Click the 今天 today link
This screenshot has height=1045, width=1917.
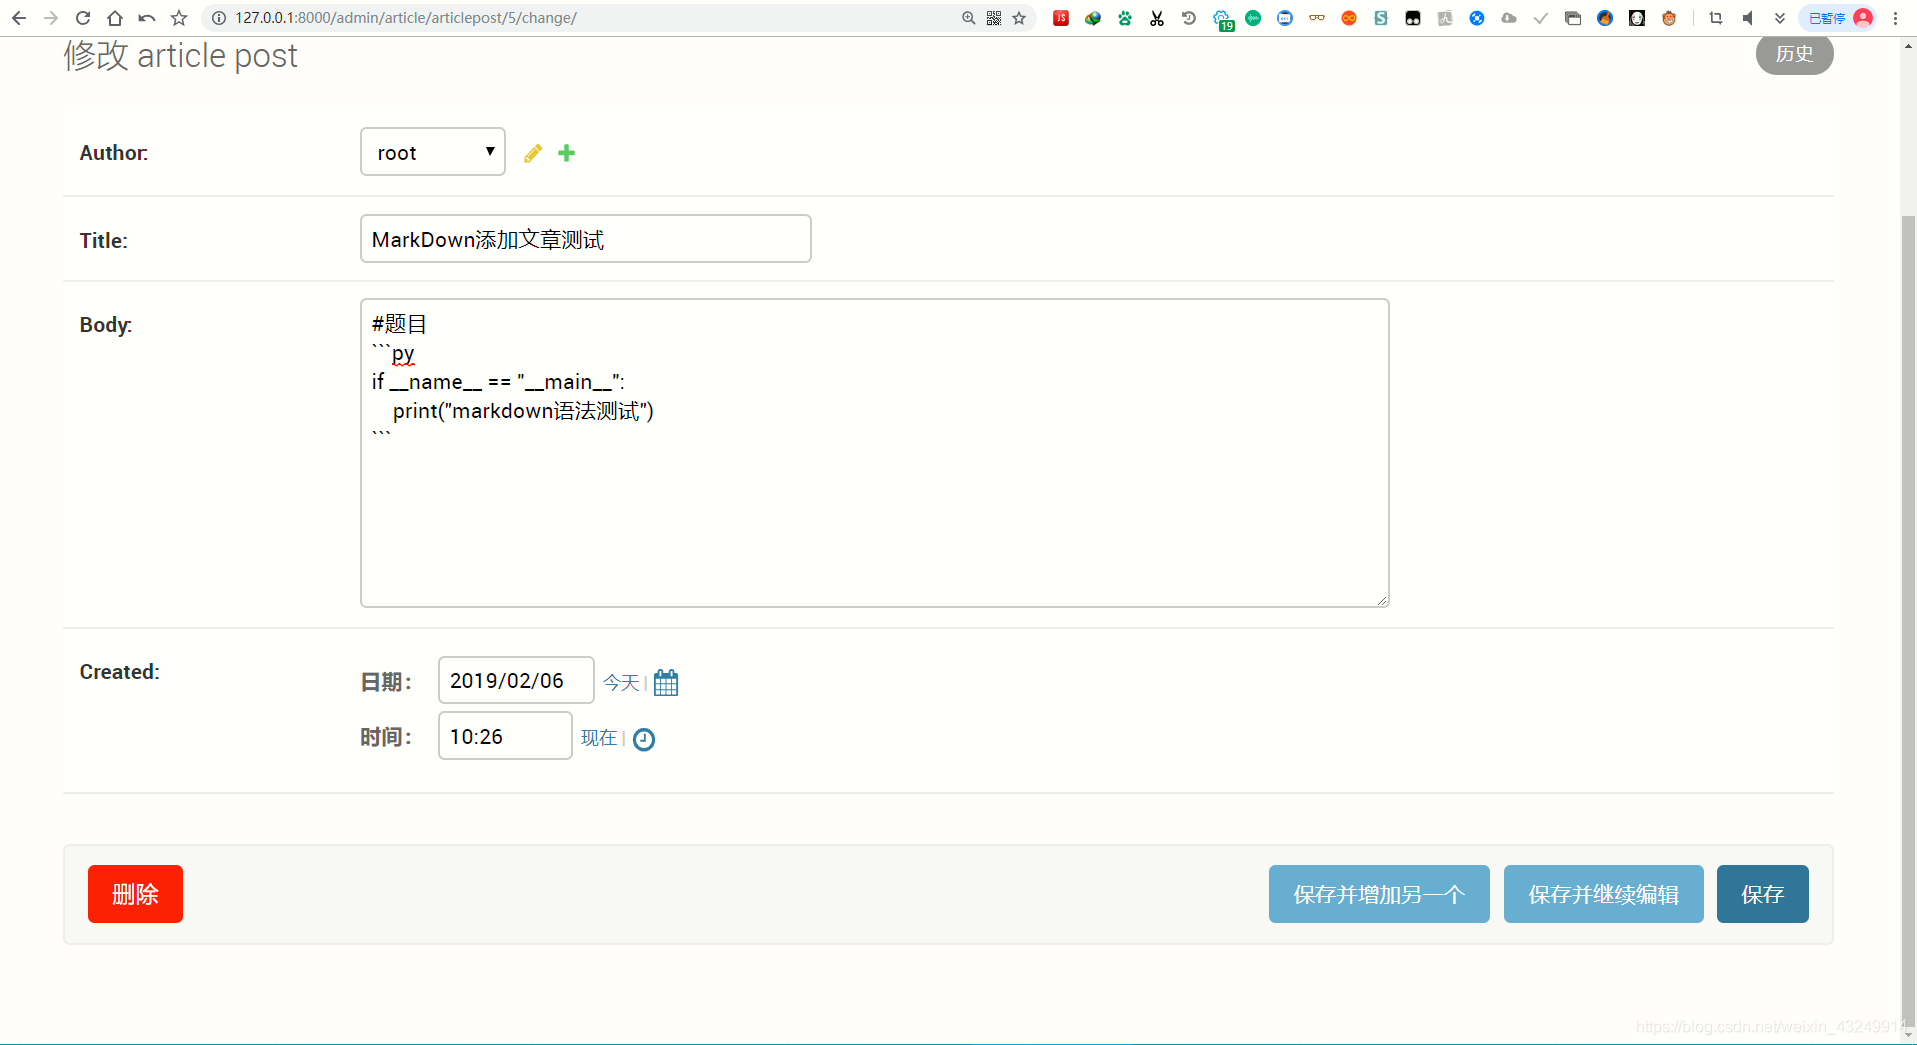pyautogui.click(x=621, y=682)
